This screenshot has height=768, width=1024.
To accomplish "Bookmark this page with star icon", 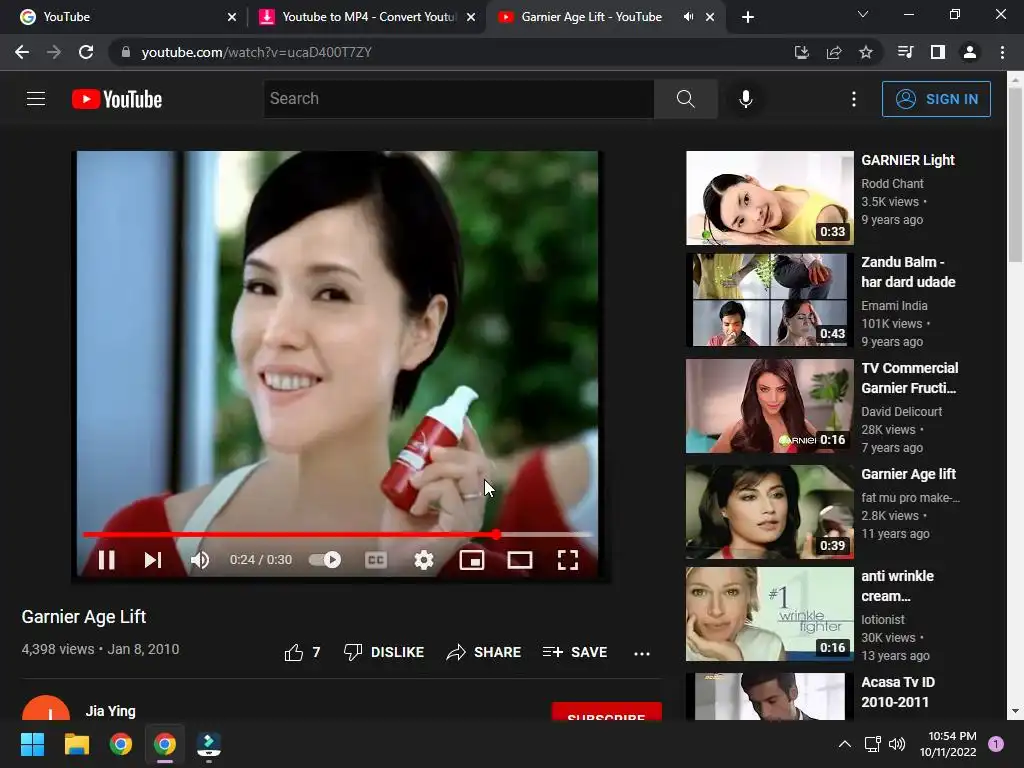I will (x=866, y=52).
